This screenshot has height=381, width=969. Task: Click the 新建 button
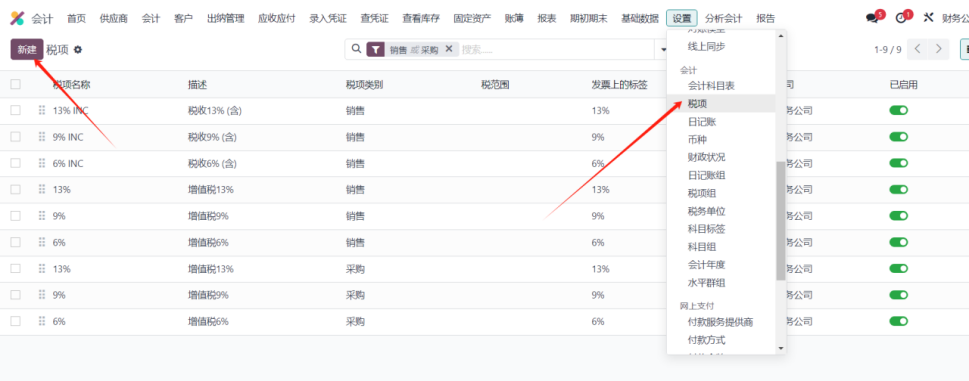[x=27, y=49]
